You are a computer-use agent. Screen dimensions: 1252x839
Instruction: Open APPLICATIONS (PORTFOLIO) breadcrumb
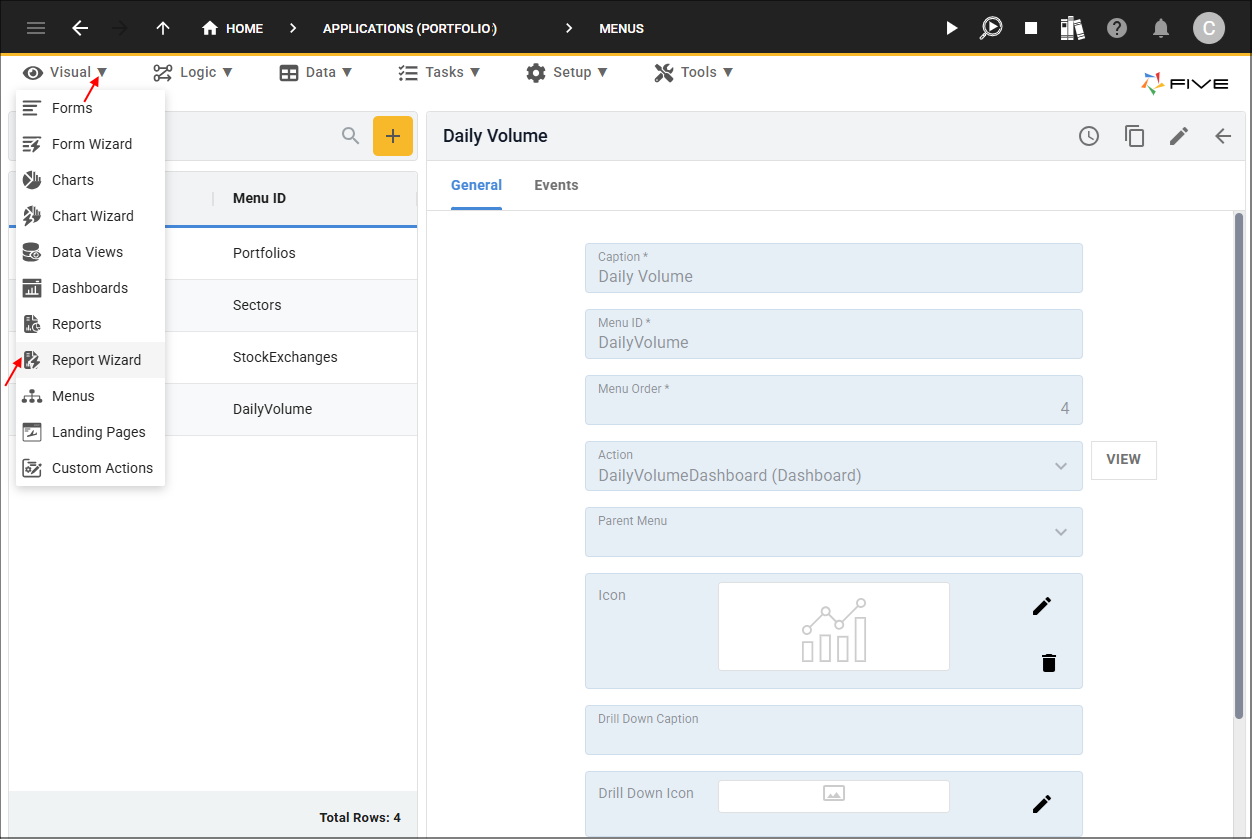(x=410, y=28)
